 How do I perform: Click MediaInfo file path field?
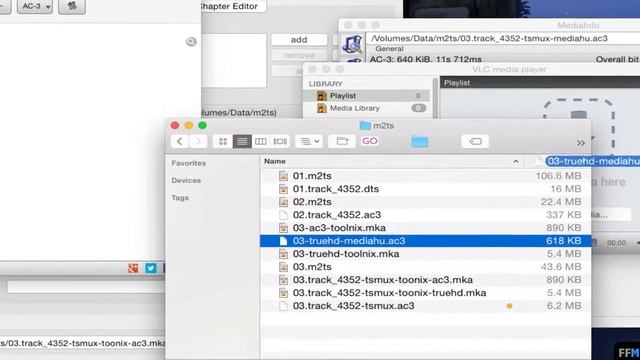503,38
